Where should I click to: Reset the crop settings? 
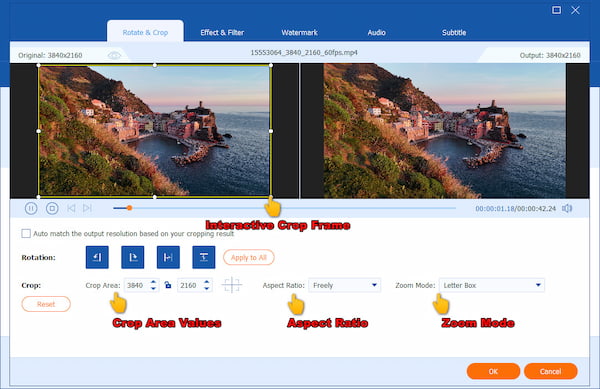pos(46,304)
